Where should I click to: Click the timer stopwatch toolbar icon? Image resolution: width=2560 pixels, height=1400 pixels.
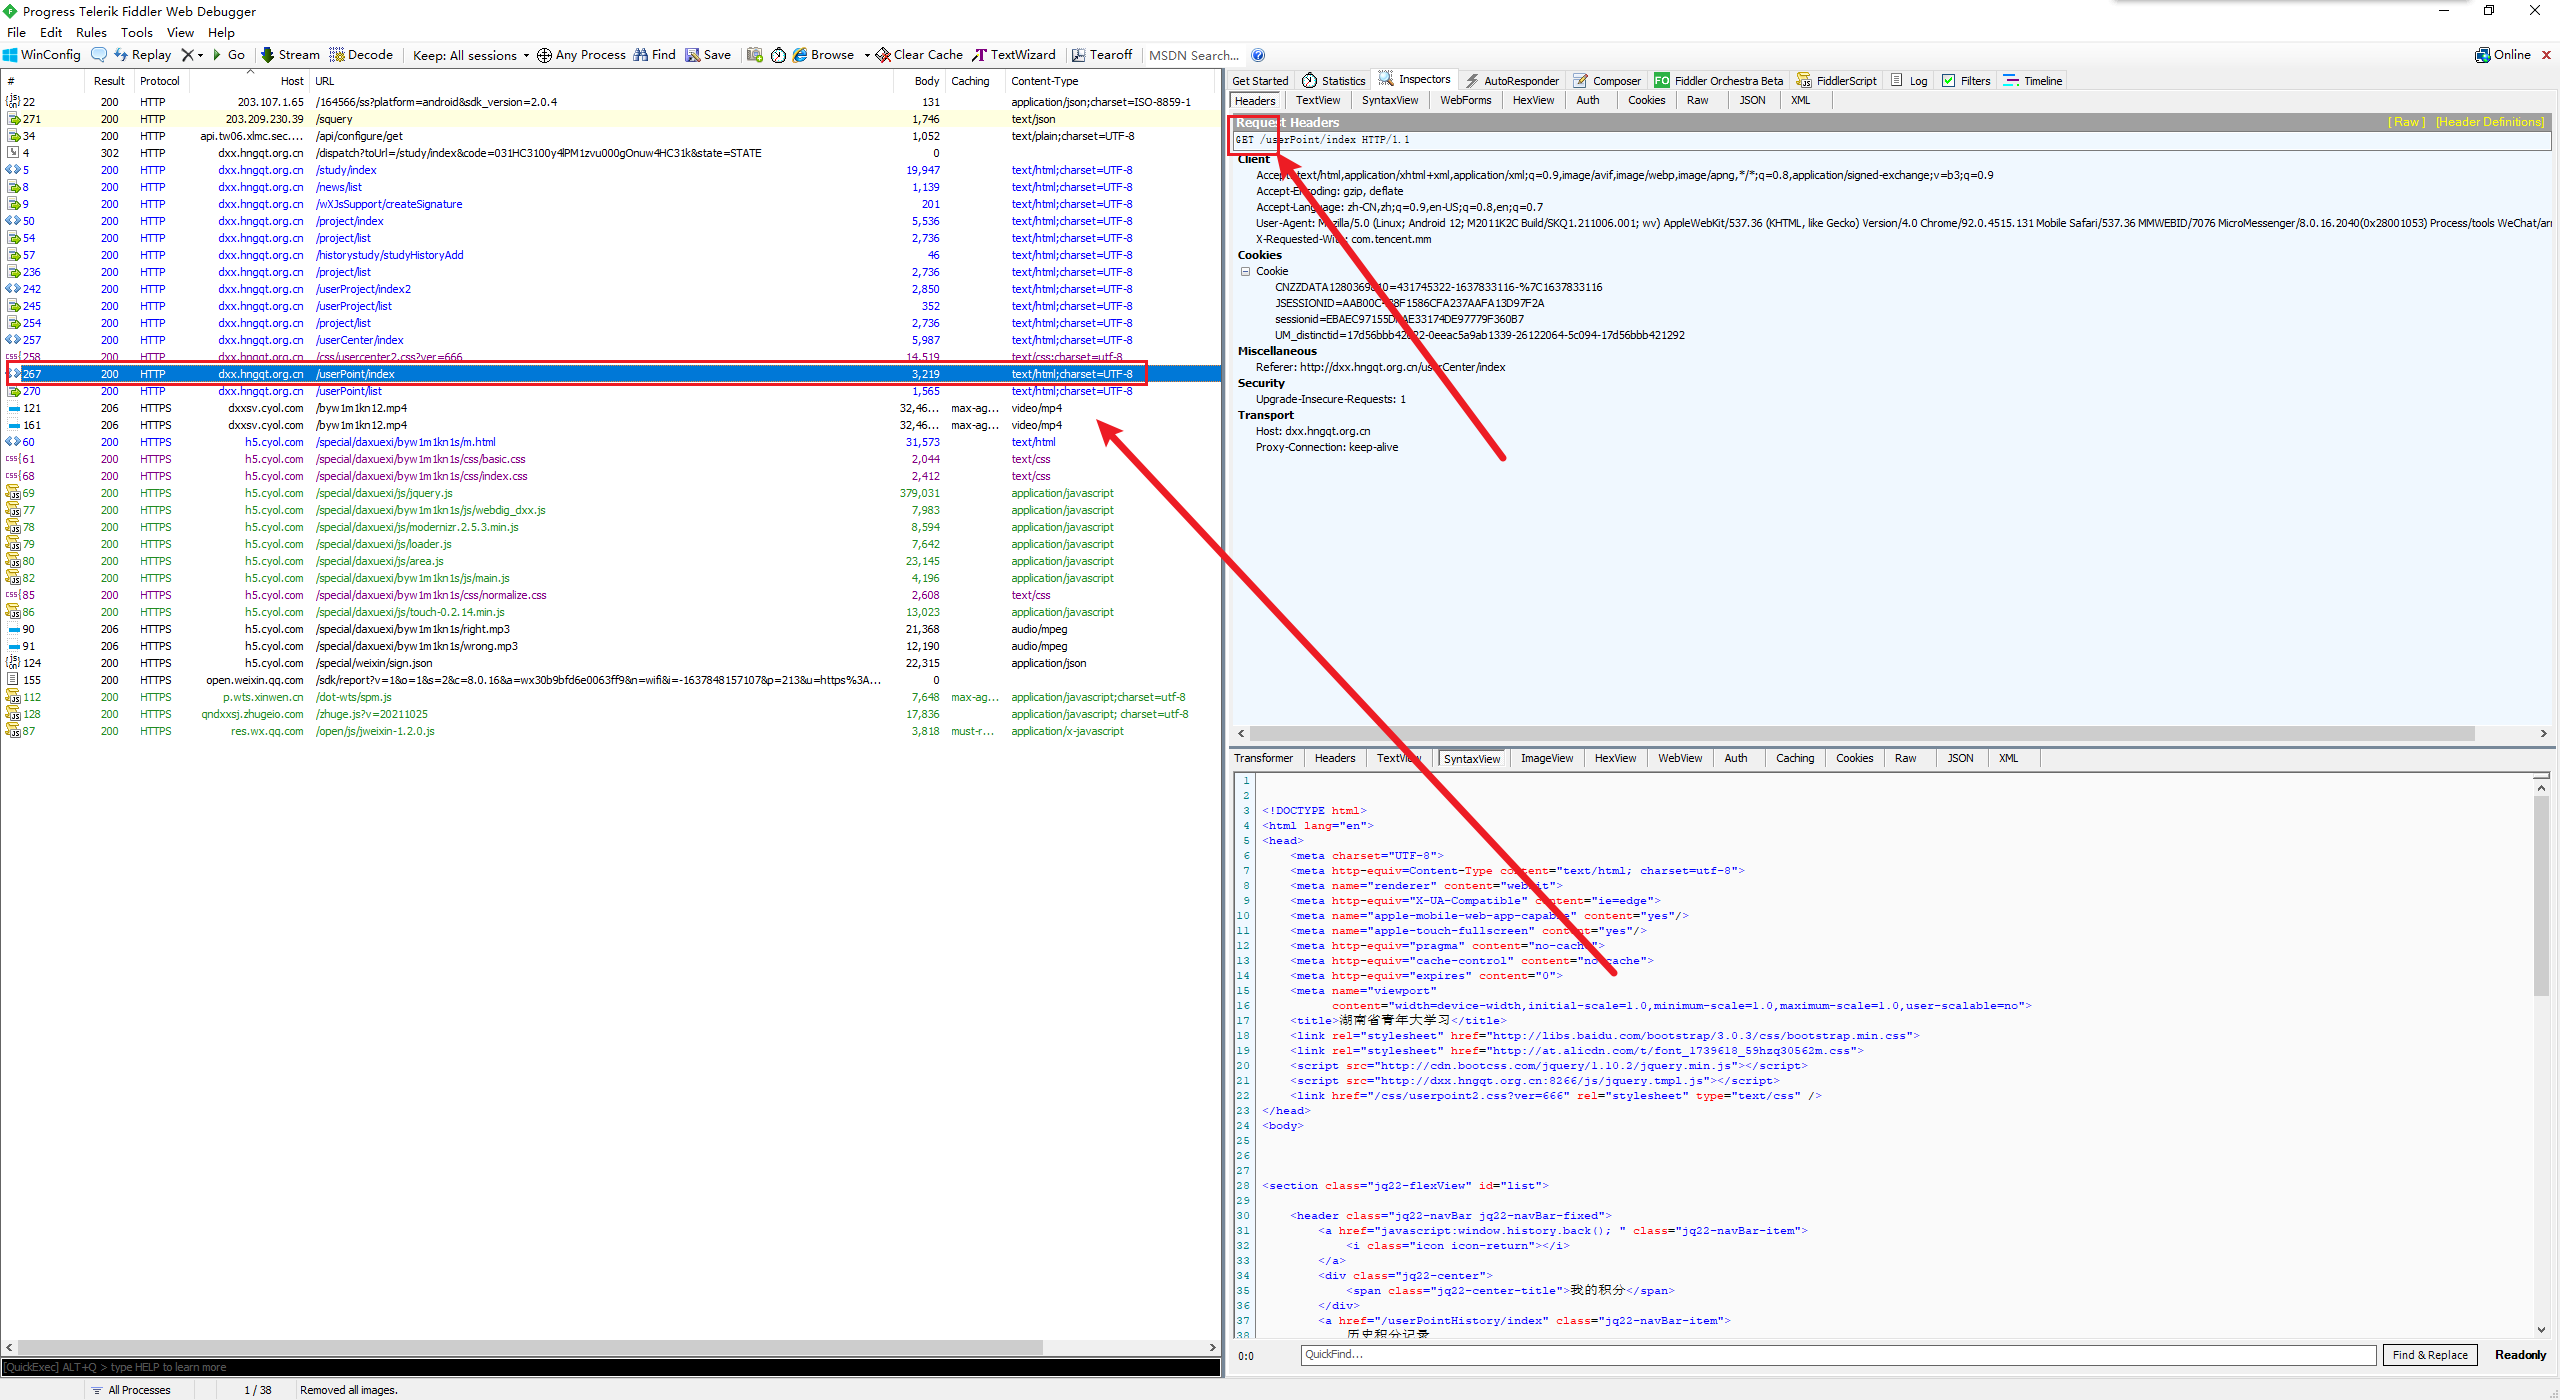coord(778,55)
